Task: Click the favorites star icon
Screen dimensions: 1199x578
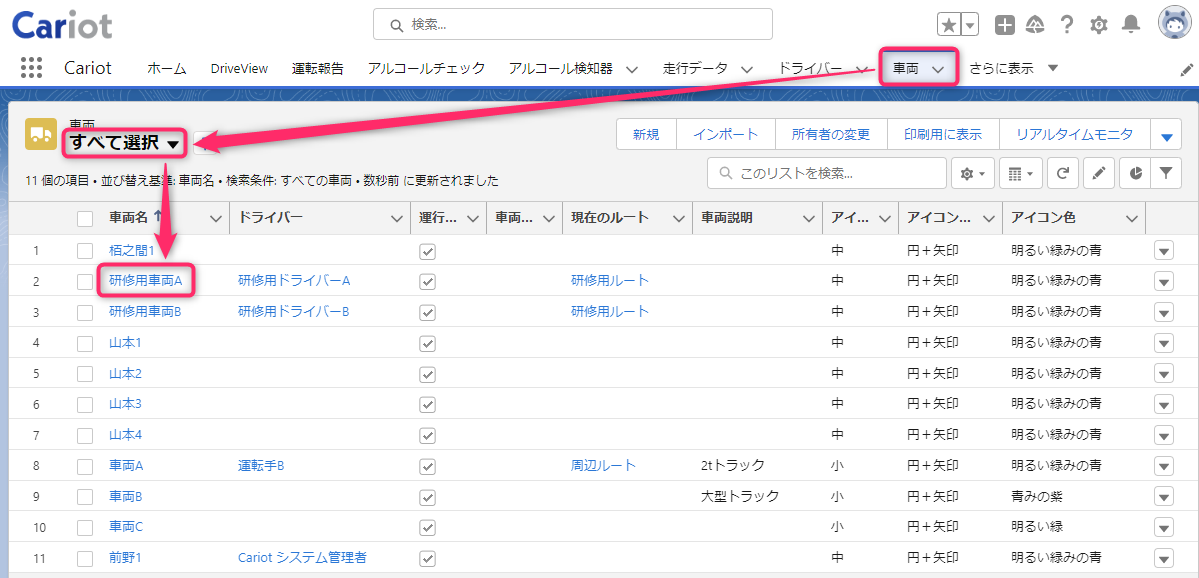Action: [x=949, y=24]
